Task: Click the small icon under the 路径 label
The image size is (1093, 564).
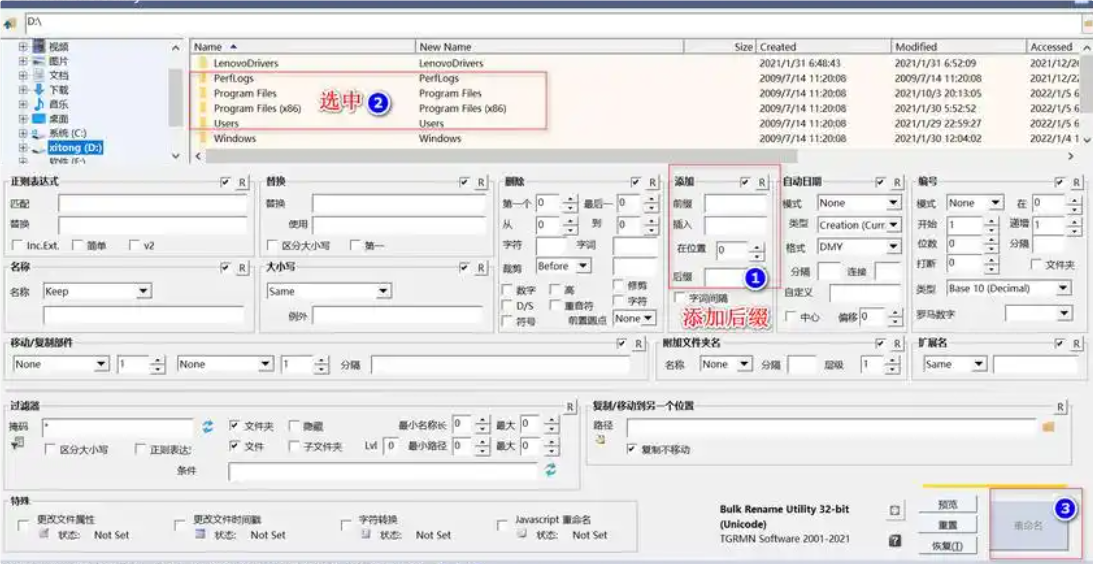Action: (x=599, y=440)
